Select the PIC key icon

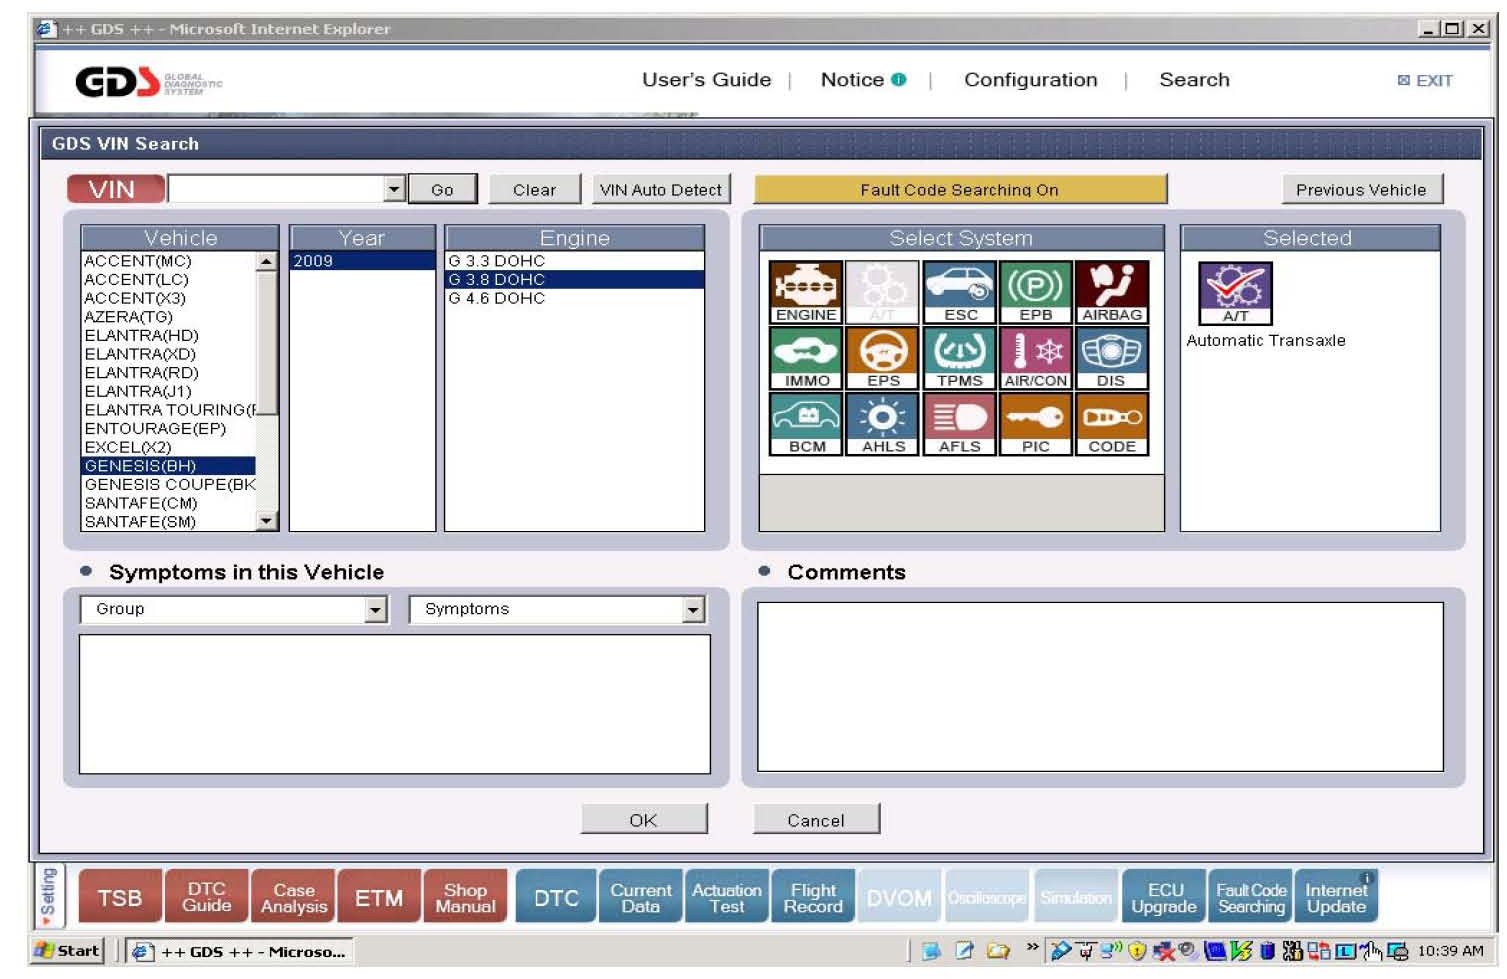[x=1035, y=424]
